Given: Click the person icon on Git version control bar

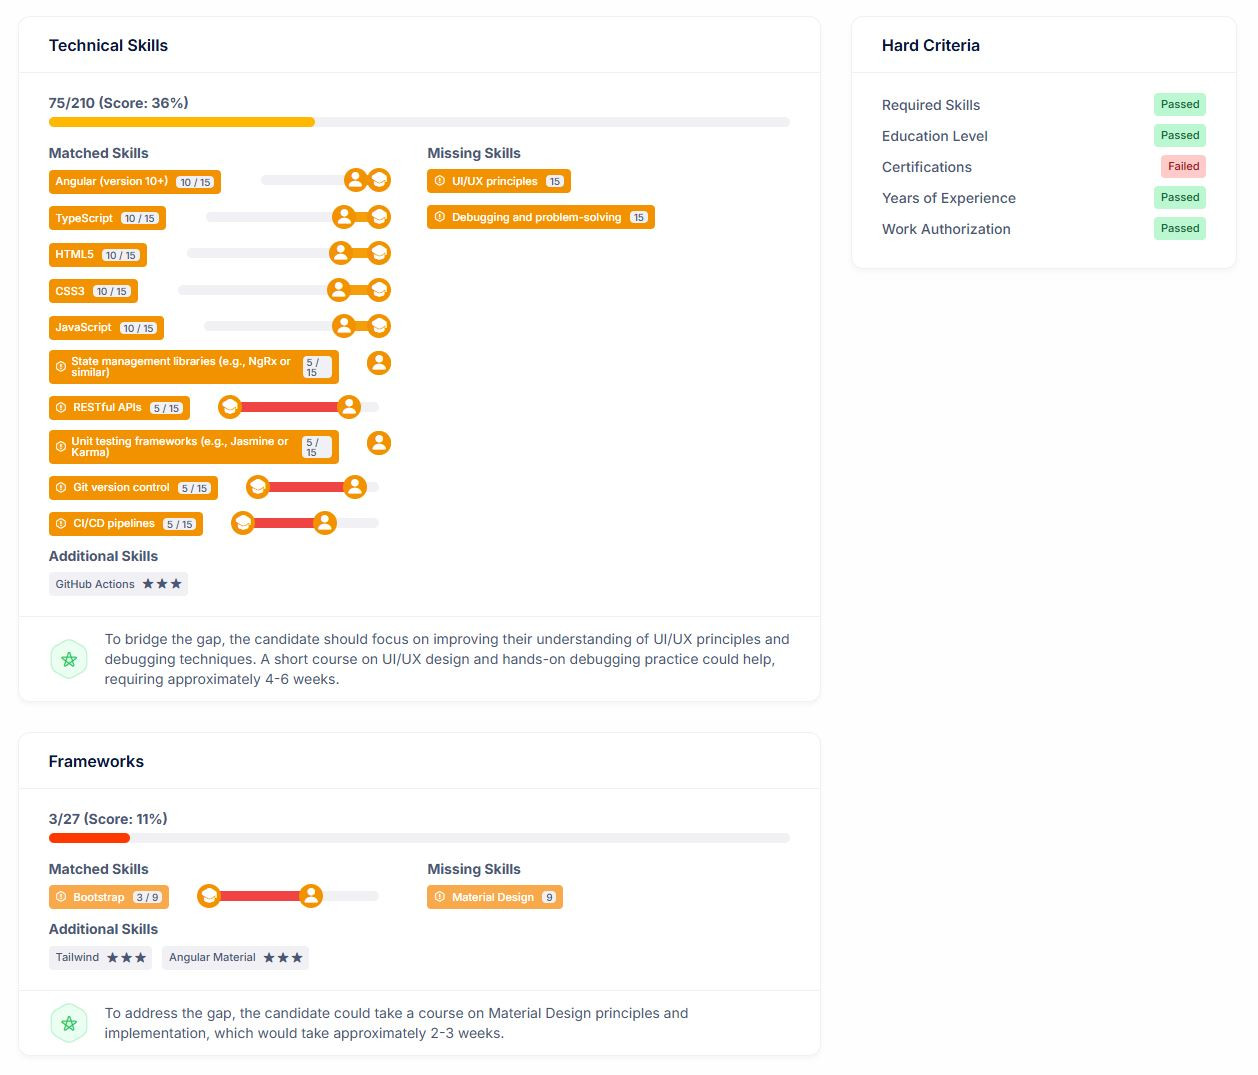Looking at the screenshot, I should click(x=355, y=487).
